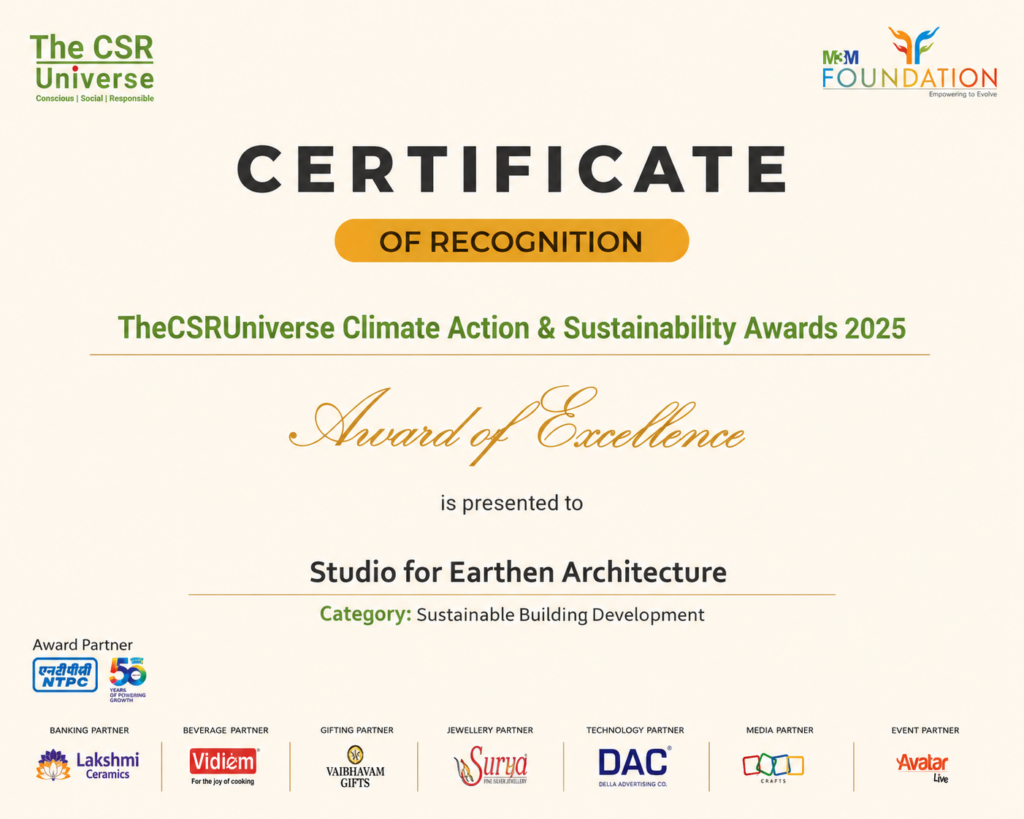This screenshot has width=1024, height=819.
Task: Click the green 'Category:' label
Action: (x=366, y=614)
